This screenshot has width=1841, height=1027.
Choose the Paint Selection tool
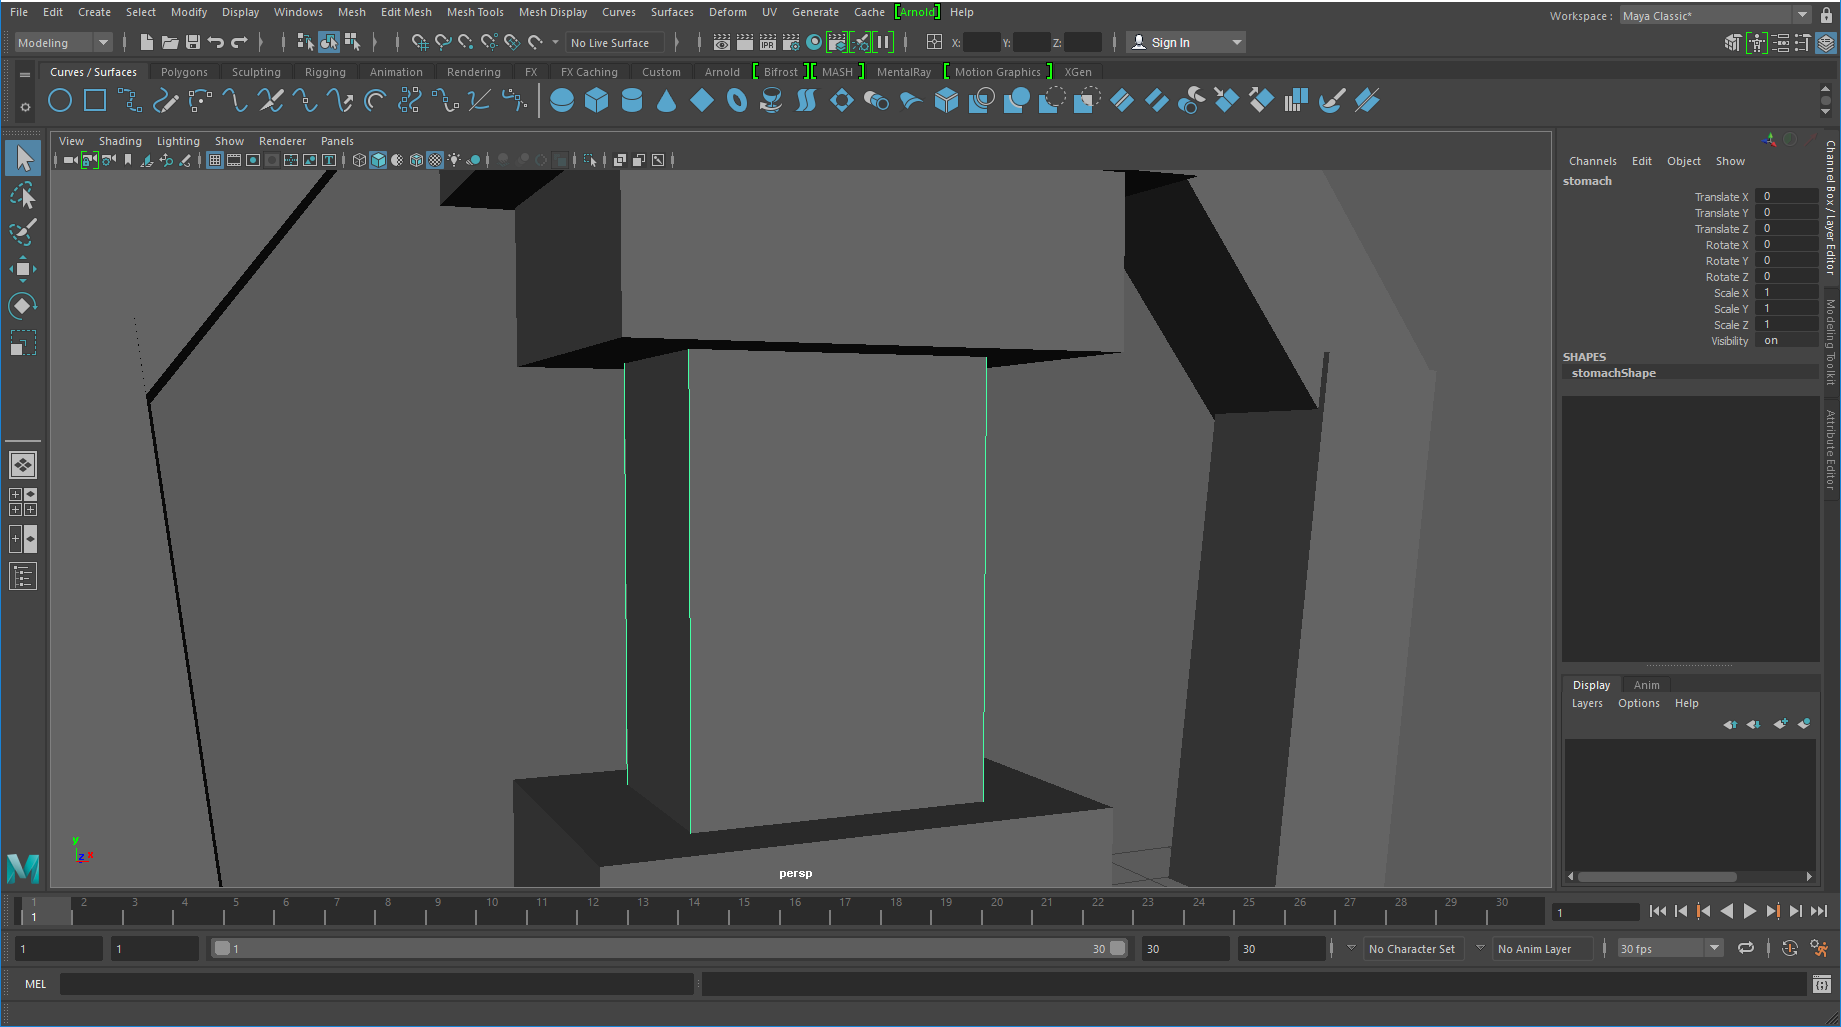(x=22, y=232)
